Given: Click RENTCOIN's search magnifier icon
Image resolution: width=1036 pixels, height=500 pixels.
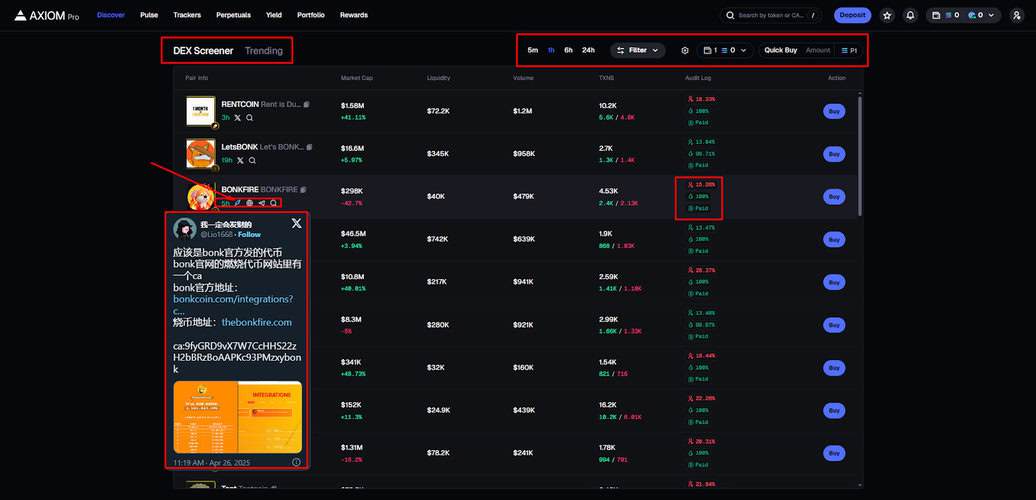Looking at the screenshot, I should (x=250, y=118).
